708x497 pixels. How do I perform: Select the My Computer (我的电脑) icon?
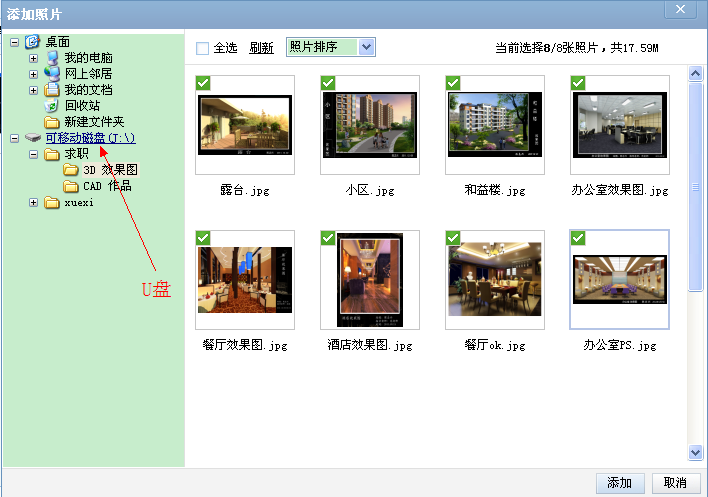coord(52,57)
